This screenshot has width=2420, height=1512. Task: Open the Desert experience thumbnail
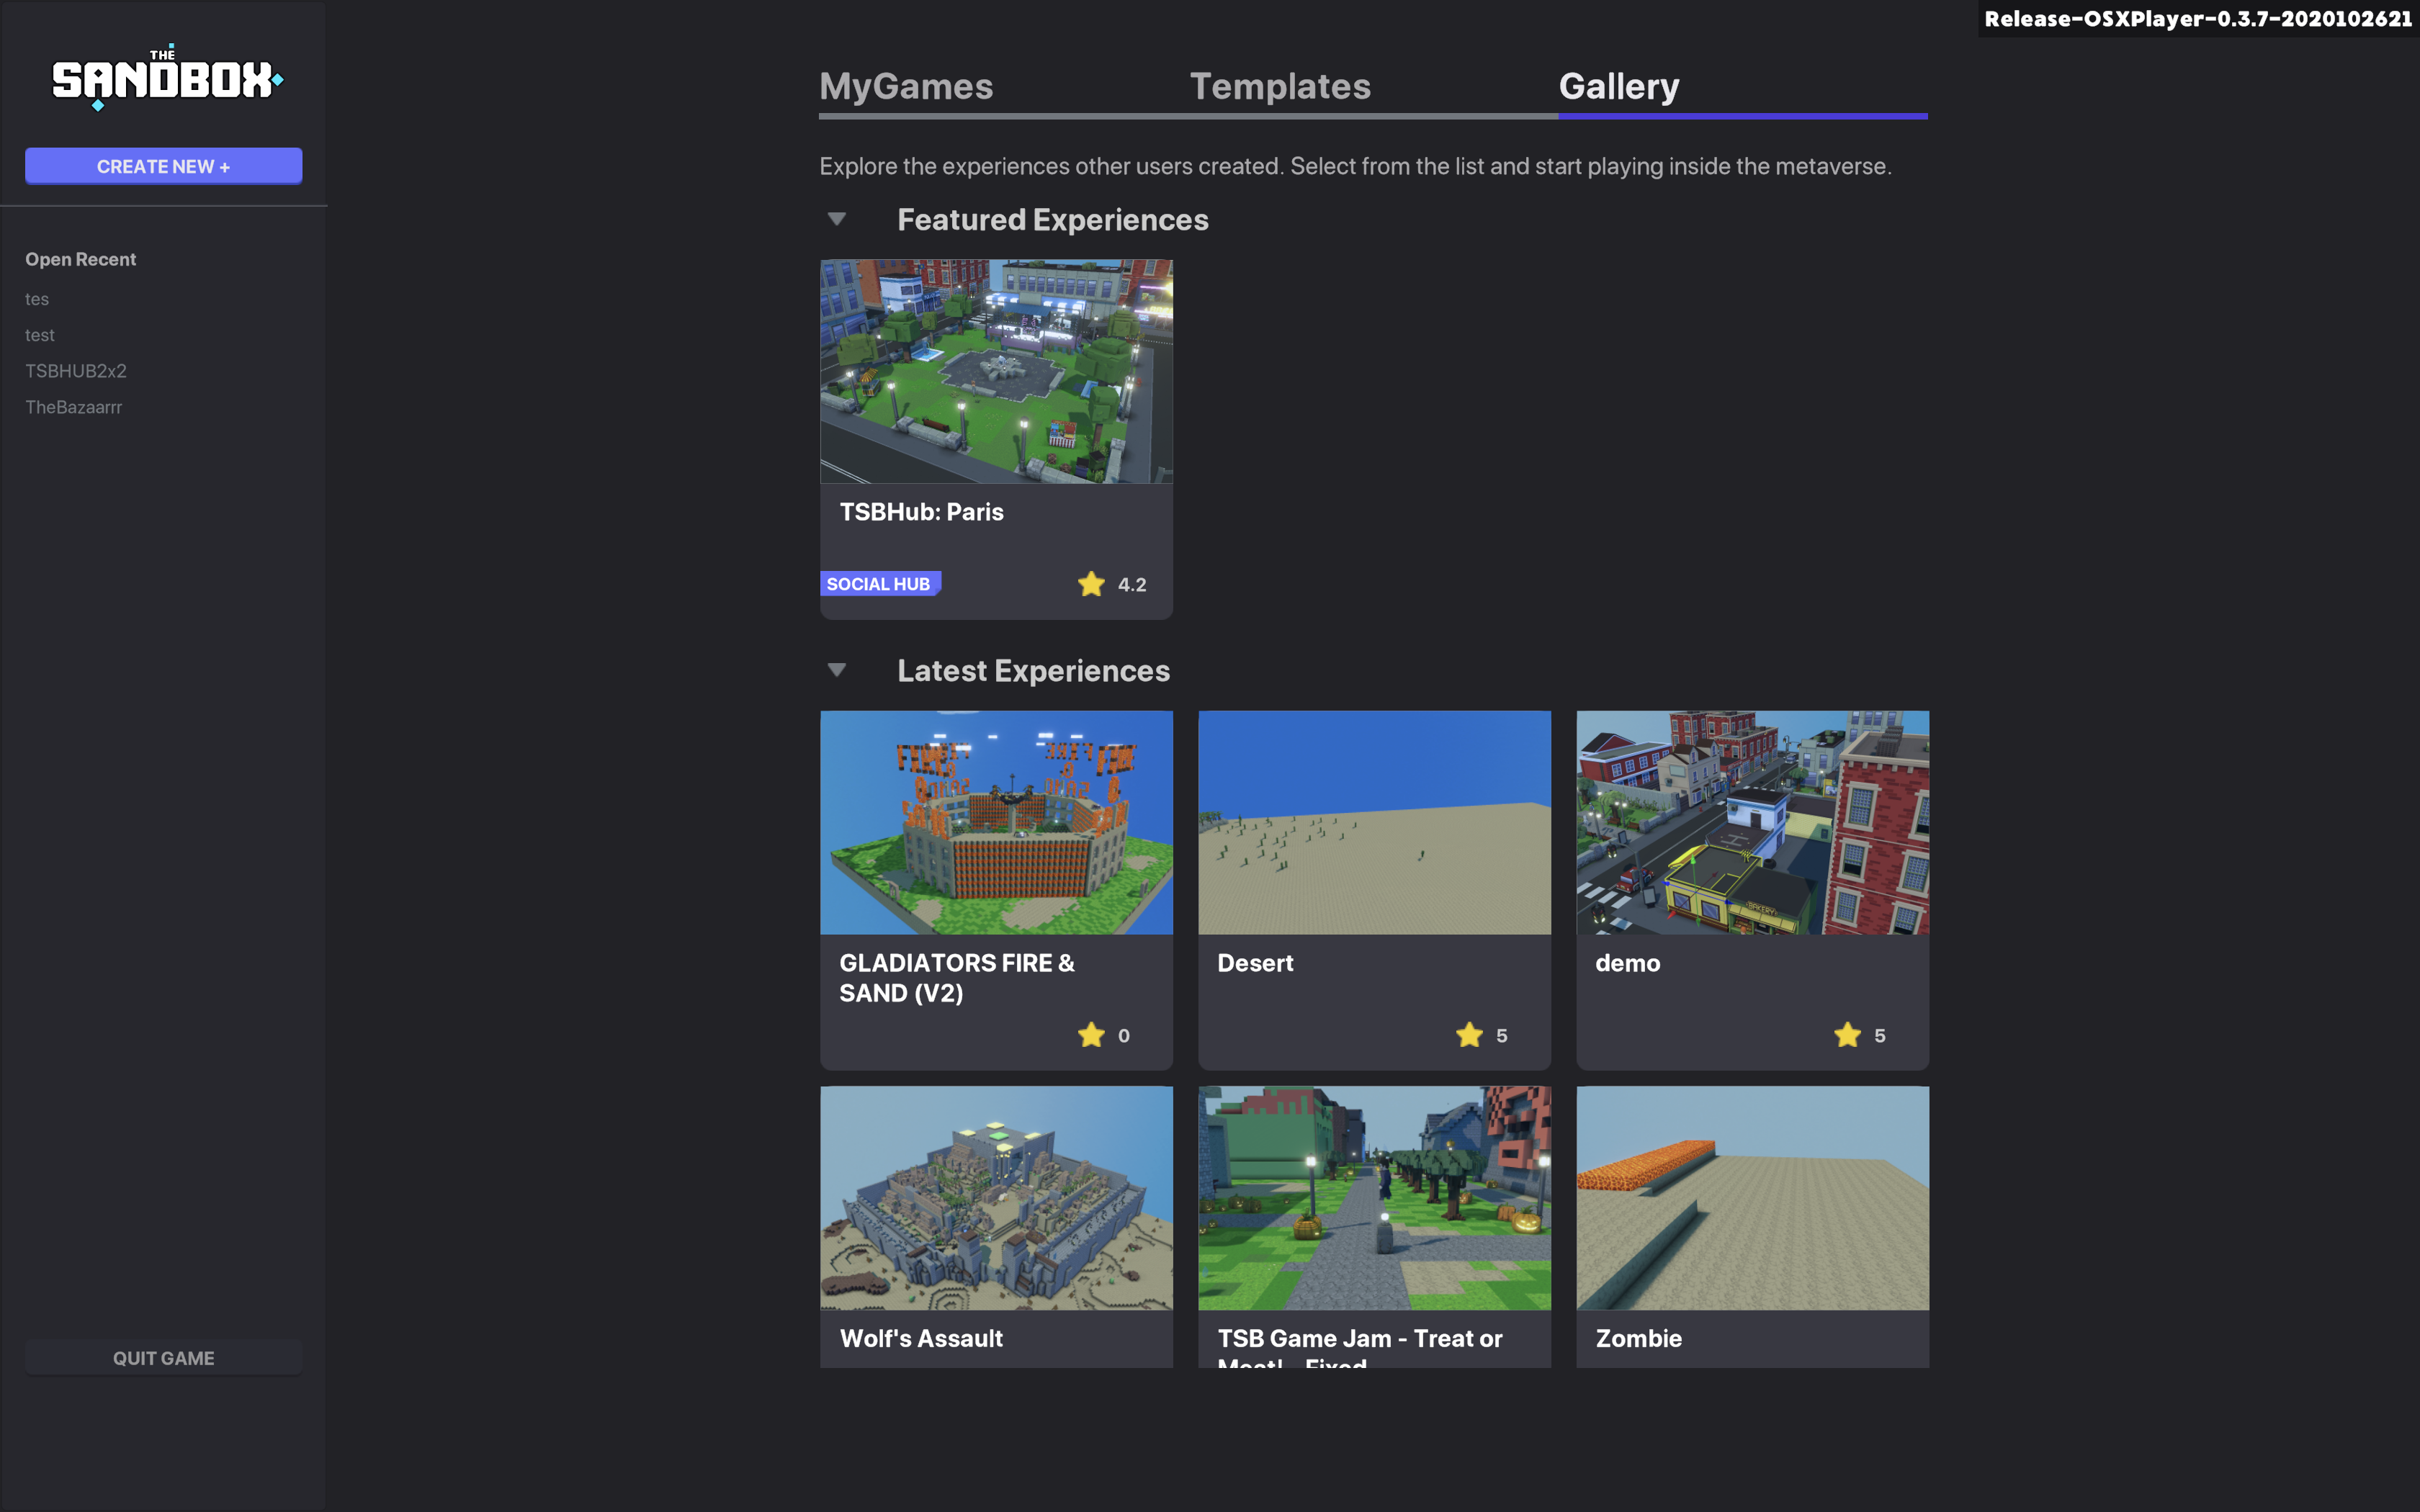[x=1374, y=823]
